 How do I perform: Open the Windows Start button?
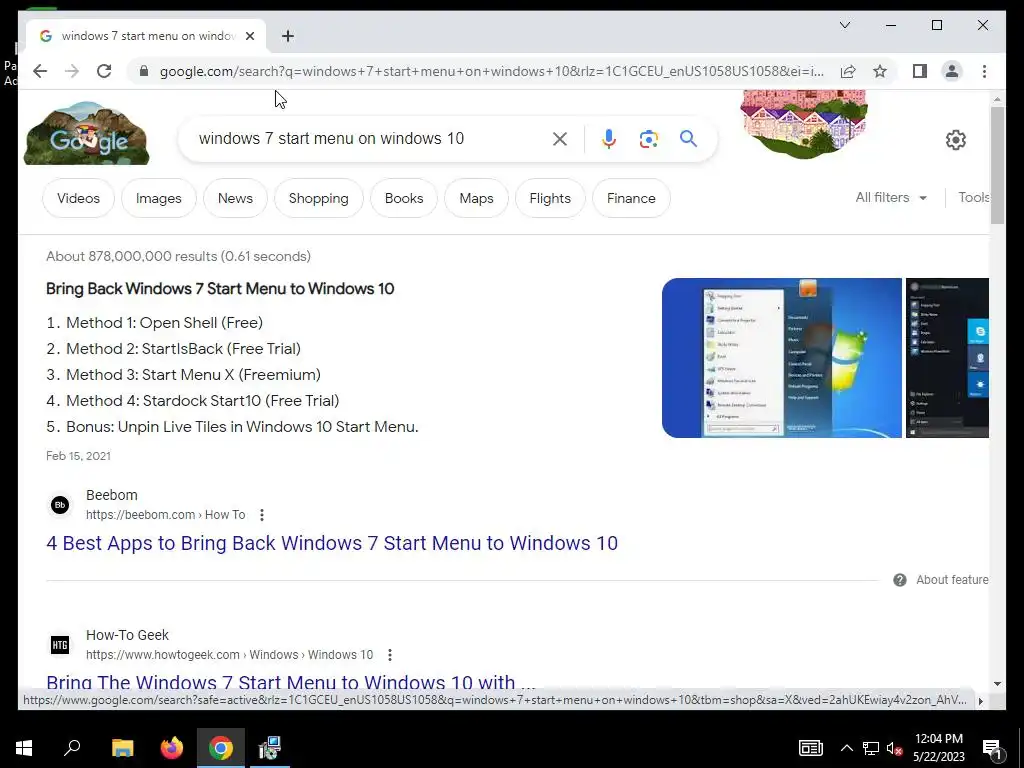pos(24,748)
